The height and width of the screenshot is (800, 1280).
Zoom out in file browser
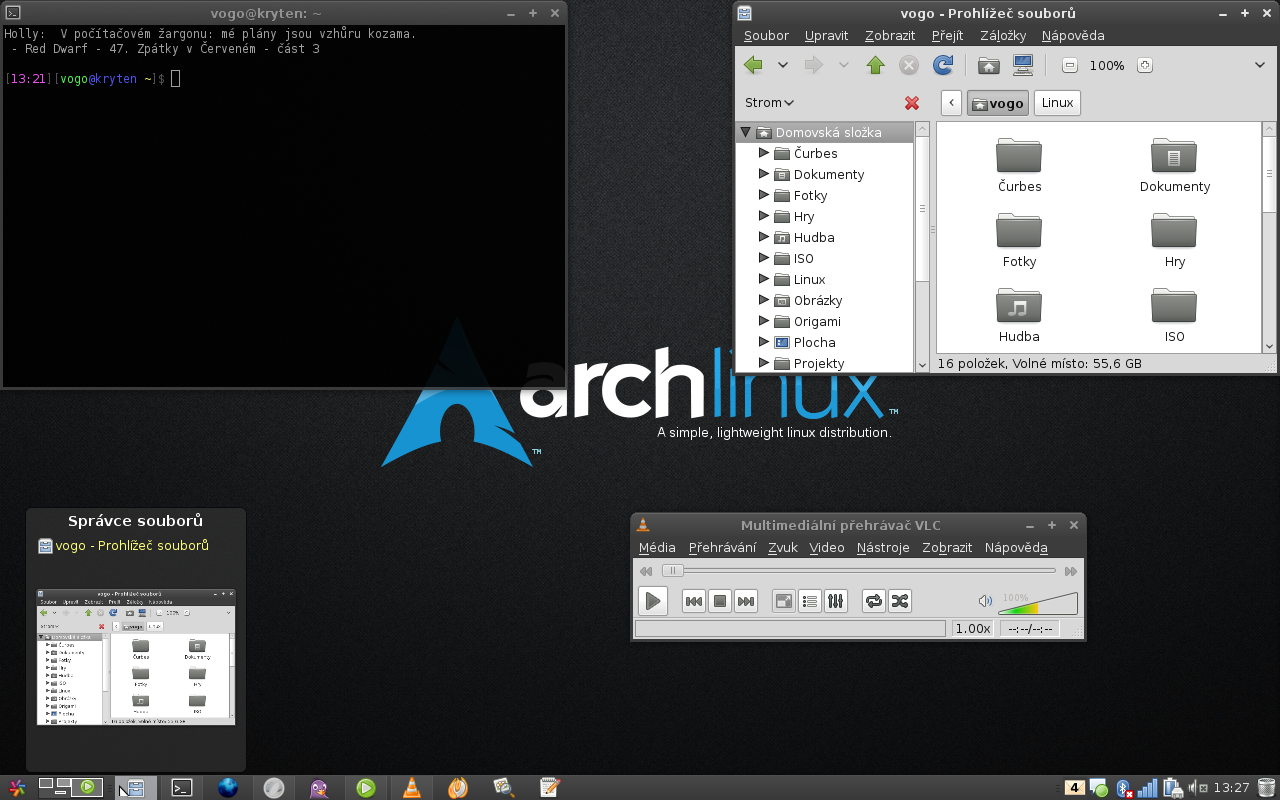pyautogui.click(x=1069, y=65)
